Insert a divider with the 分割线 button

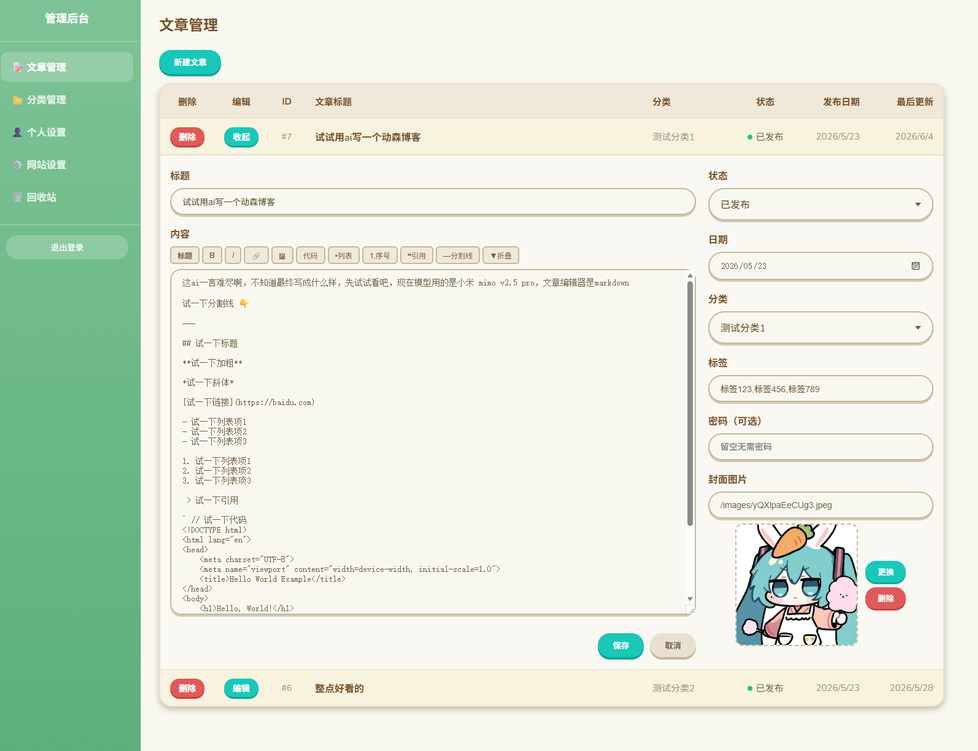[457, 255]
